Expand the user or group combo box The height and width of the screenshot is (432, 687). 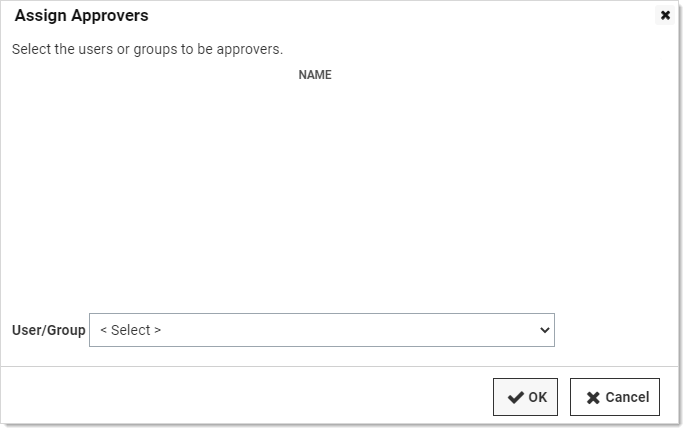[x=322, y=330]
